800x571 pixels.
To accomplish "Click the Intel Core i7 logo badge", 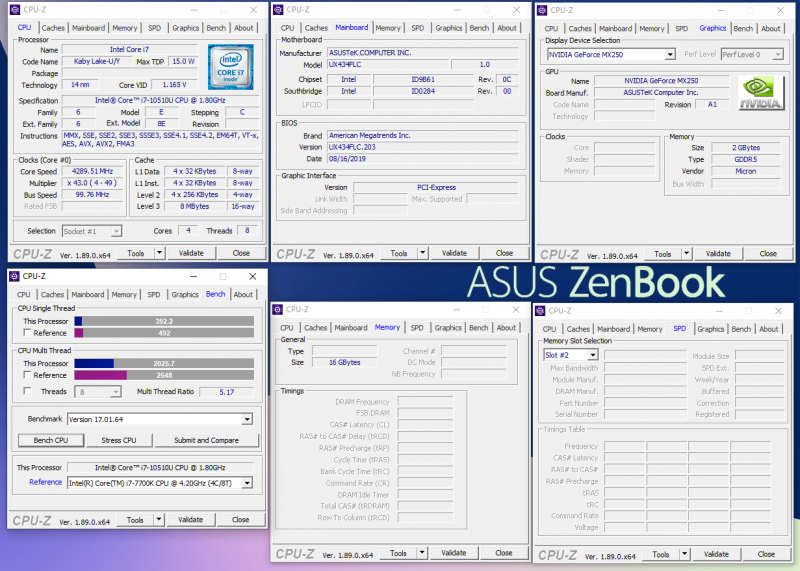I will pos(230,67).
